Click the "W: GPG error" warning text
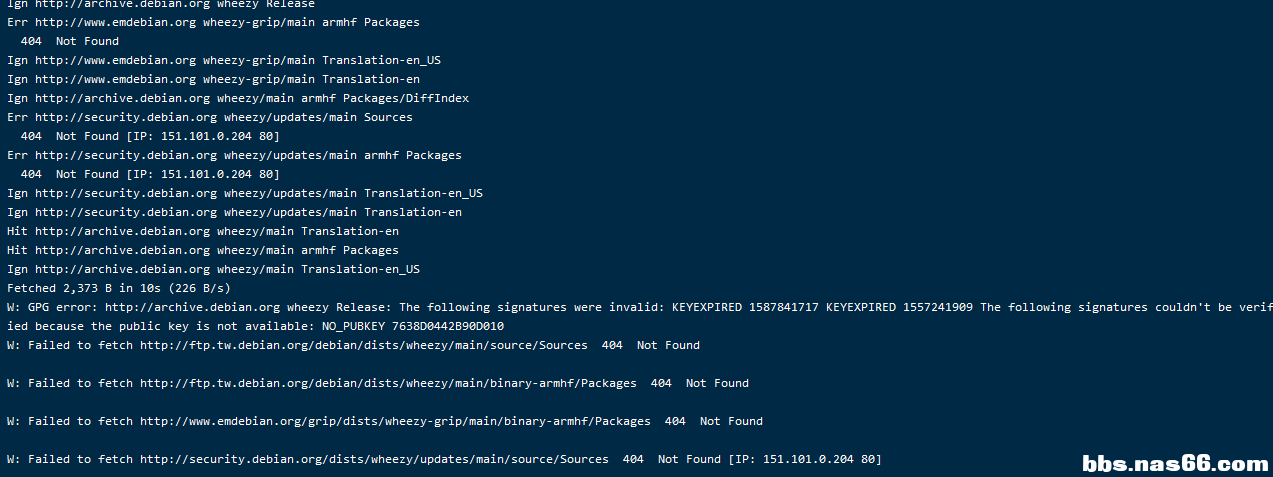This screenshot has width=1273, height=477. pos(52,307)
